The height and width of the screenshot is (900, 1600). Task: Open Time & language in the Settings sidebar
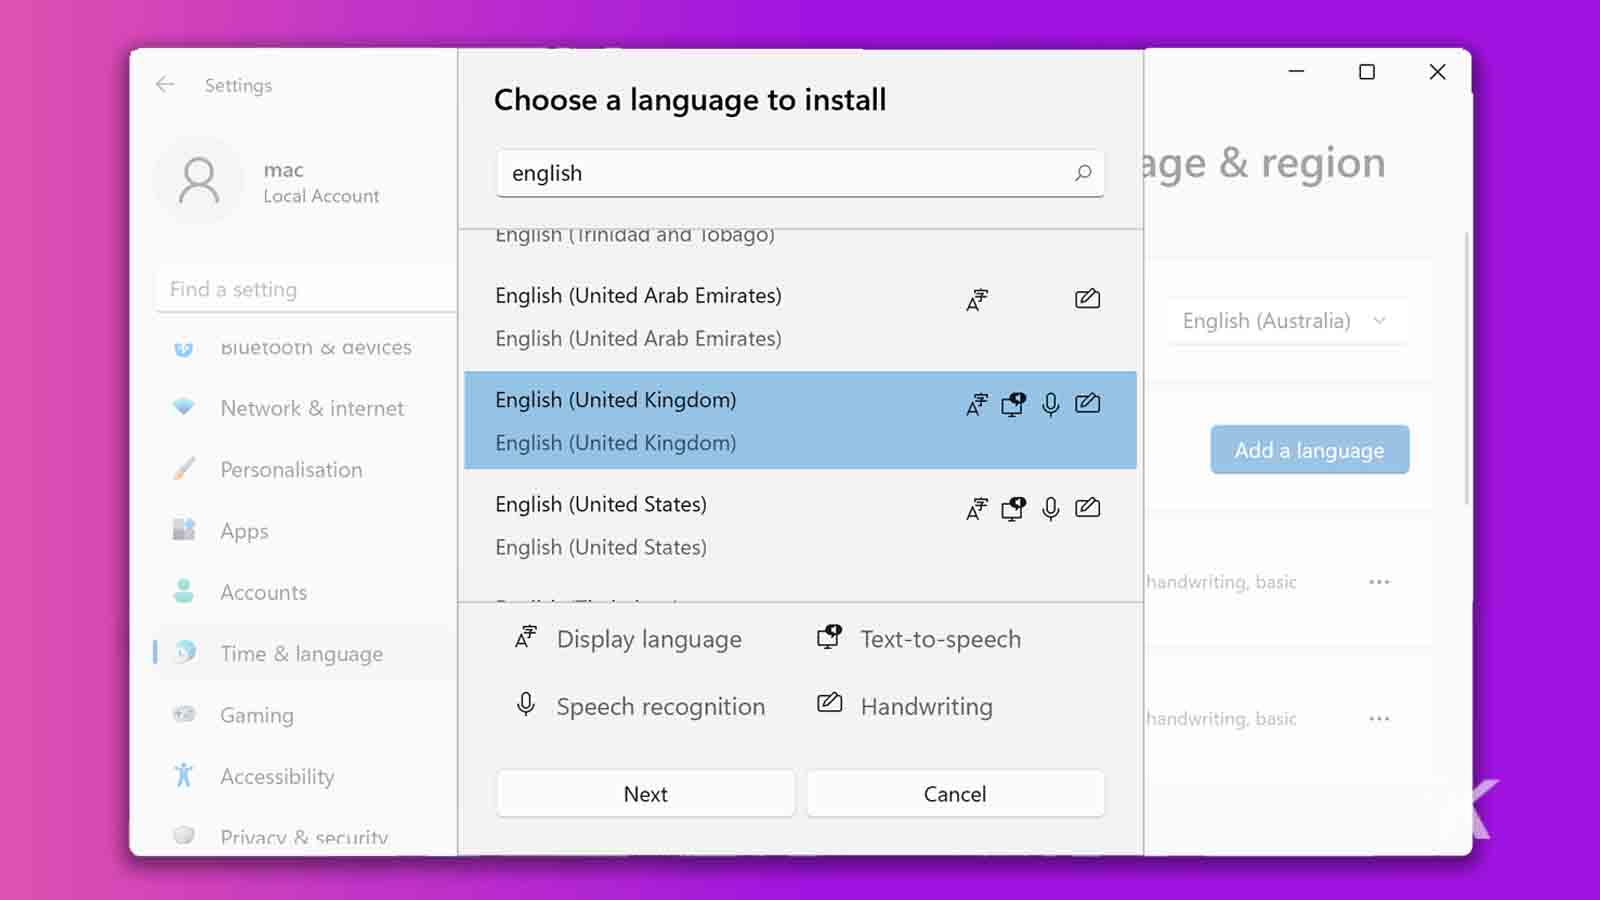pyautogui.click(x=302, y=653)
